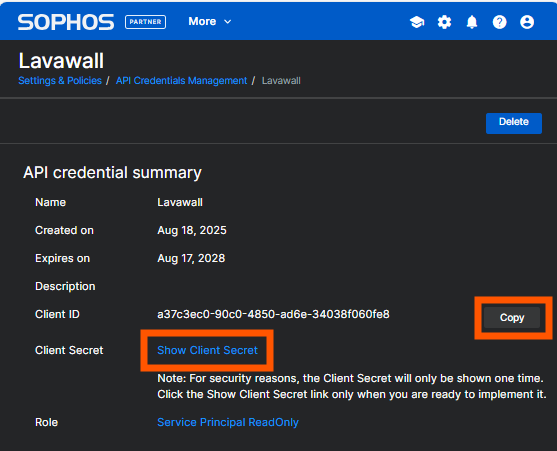Image resolution: width=557 pixels, height=451 pixels.
Task: Reveal the client secret via link
Action: [x=207, y=350]
